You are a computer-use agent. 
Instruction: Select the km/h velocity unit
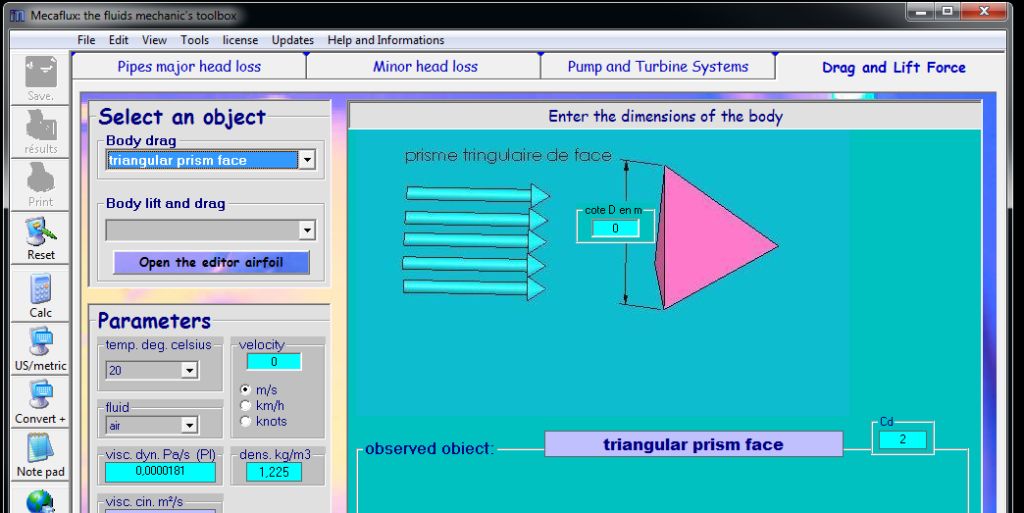(x=245, y=405)
